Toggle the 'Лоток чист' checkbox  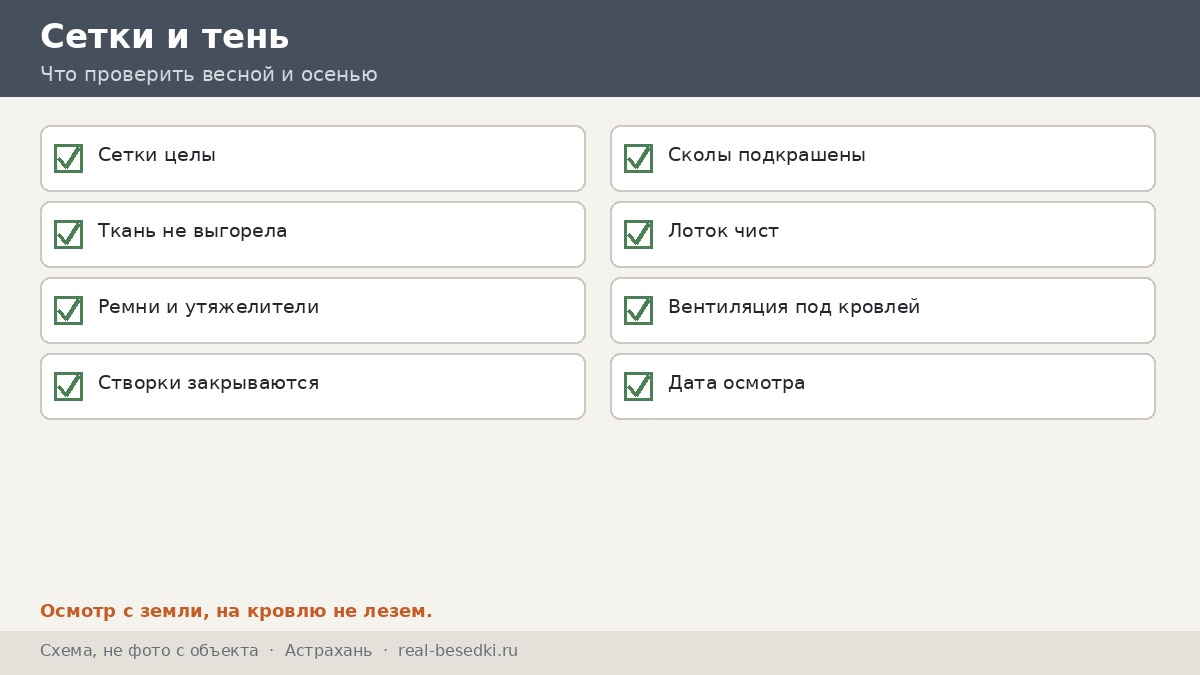638,234
